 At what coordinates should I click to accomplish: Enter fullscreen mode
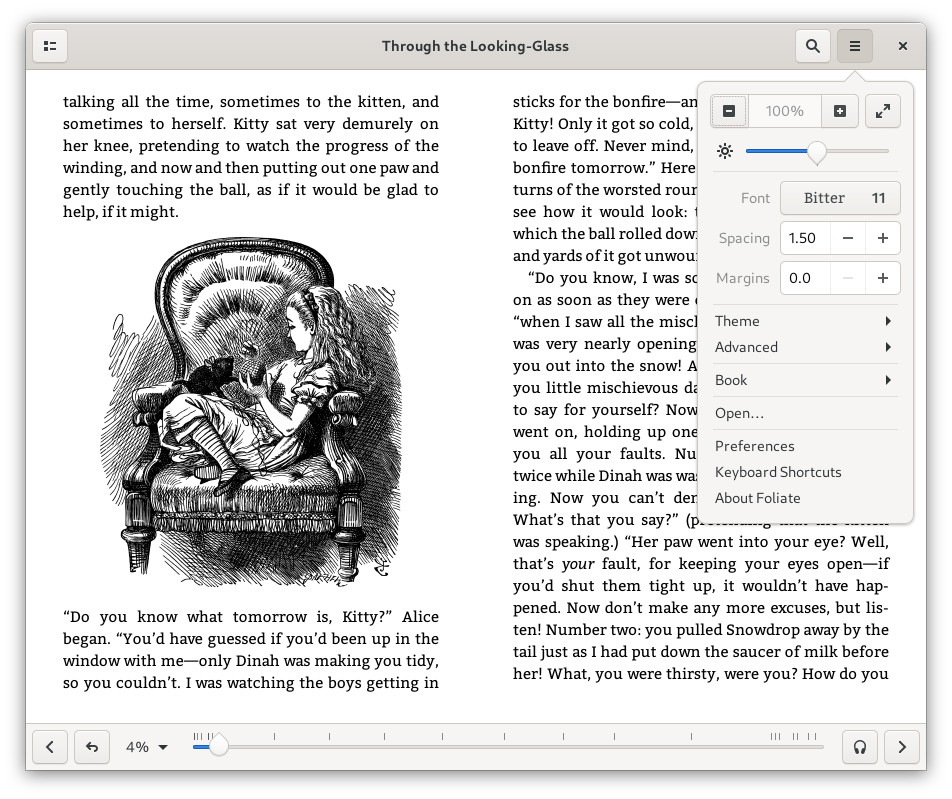(882, 111)
